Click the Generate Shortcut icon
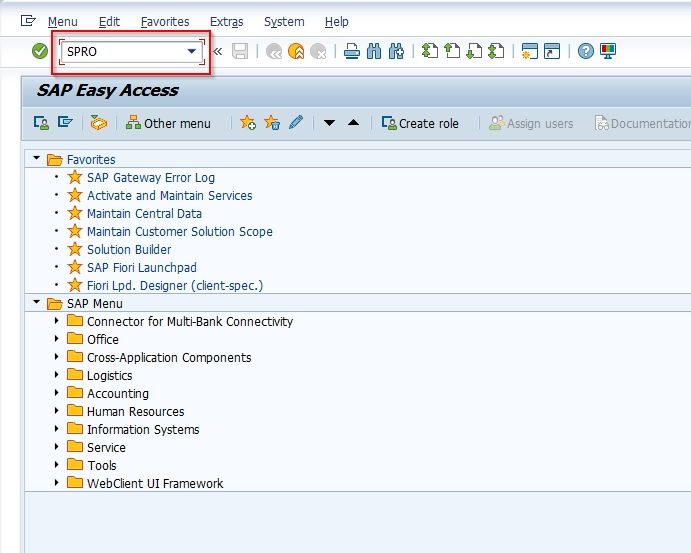Image resolution: width=691 pixels, height=553 pixels. pyautogui.click(x=552, y=51)
